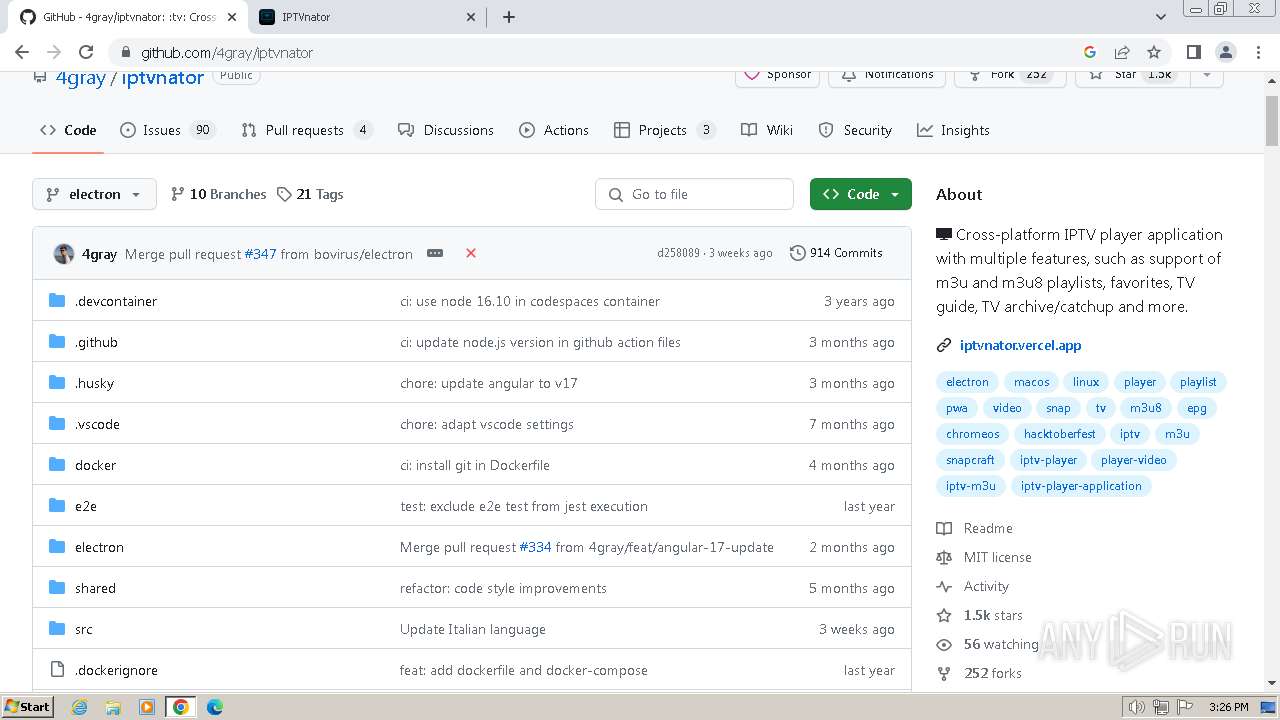Open the Chrome three-dot menu

(x=1257, y=52)
